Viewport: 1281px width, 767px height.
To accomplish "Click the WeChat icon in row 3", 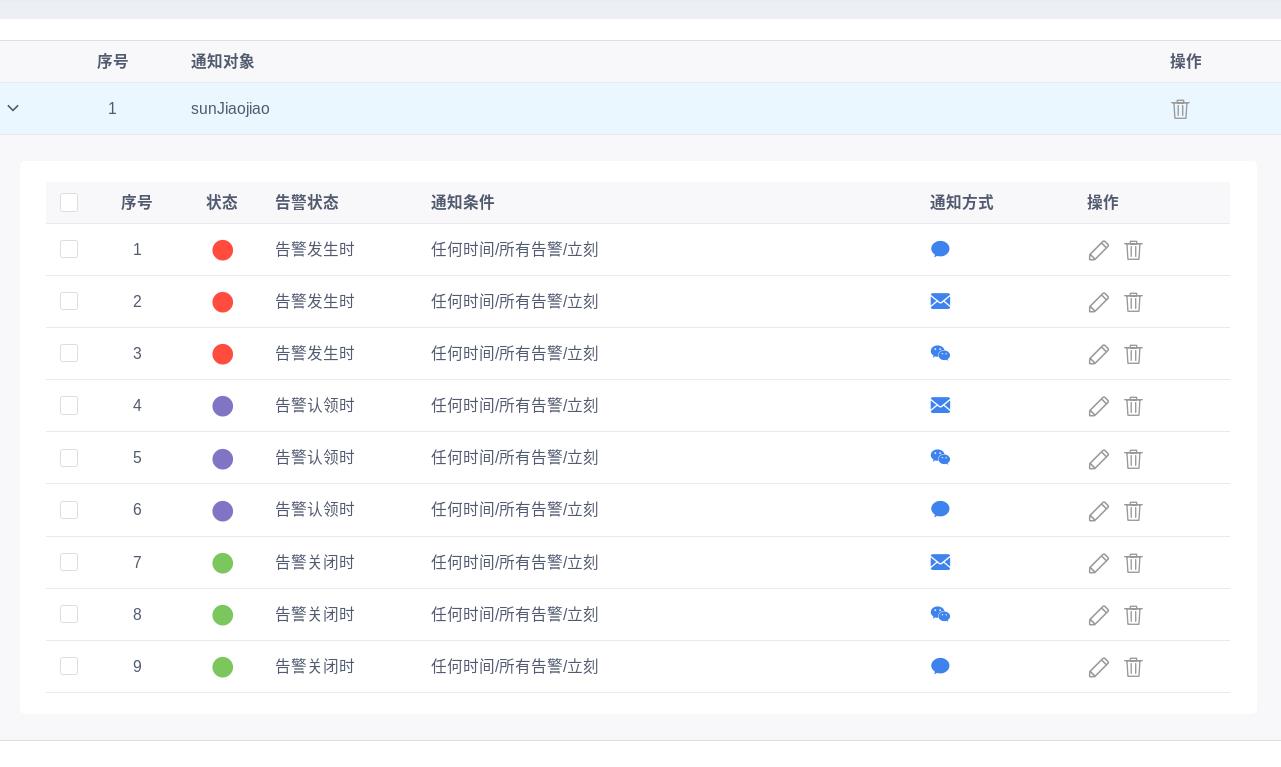I will pos(940,353).
